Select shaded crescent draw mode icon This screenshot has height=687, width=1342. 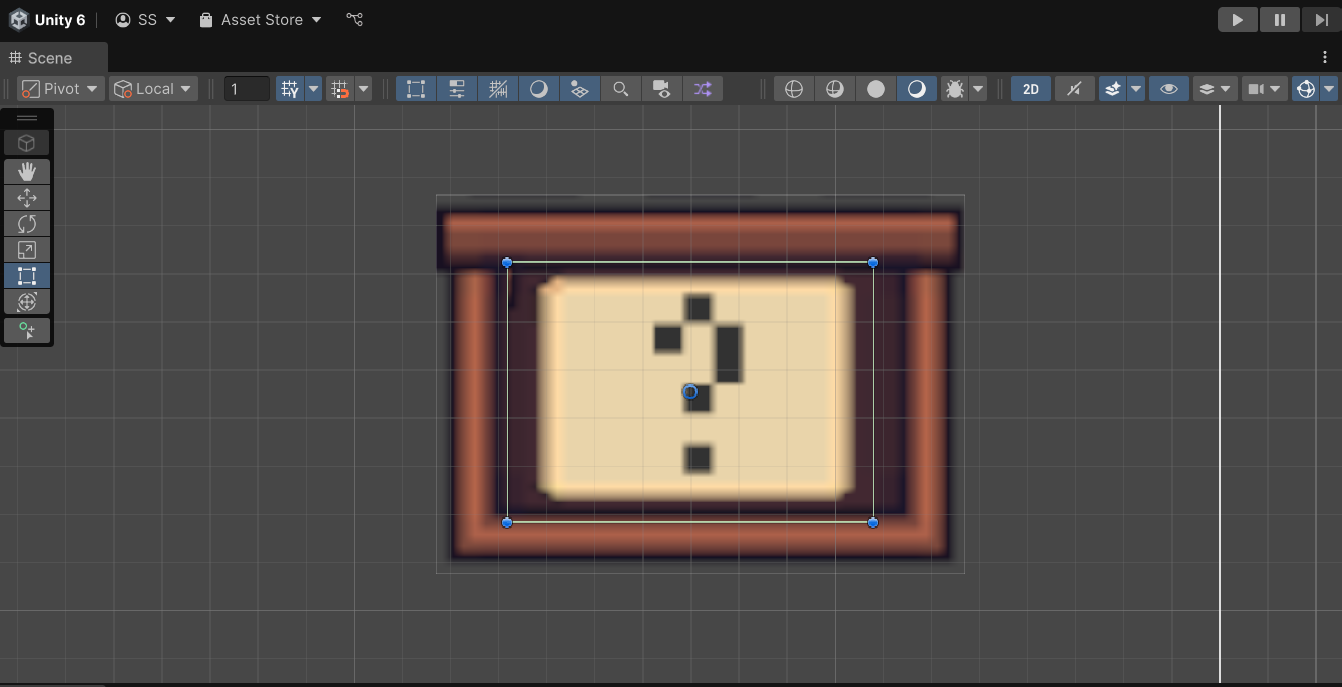[917, 89]
